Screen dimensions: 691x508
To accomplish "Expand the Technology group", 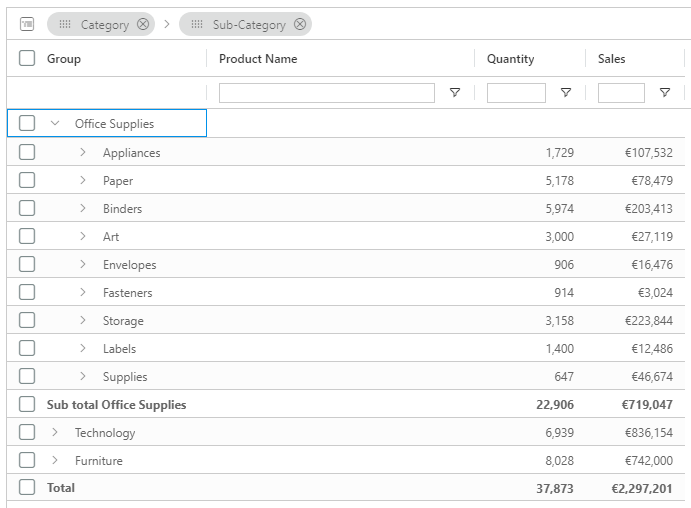I will (55, 433).
